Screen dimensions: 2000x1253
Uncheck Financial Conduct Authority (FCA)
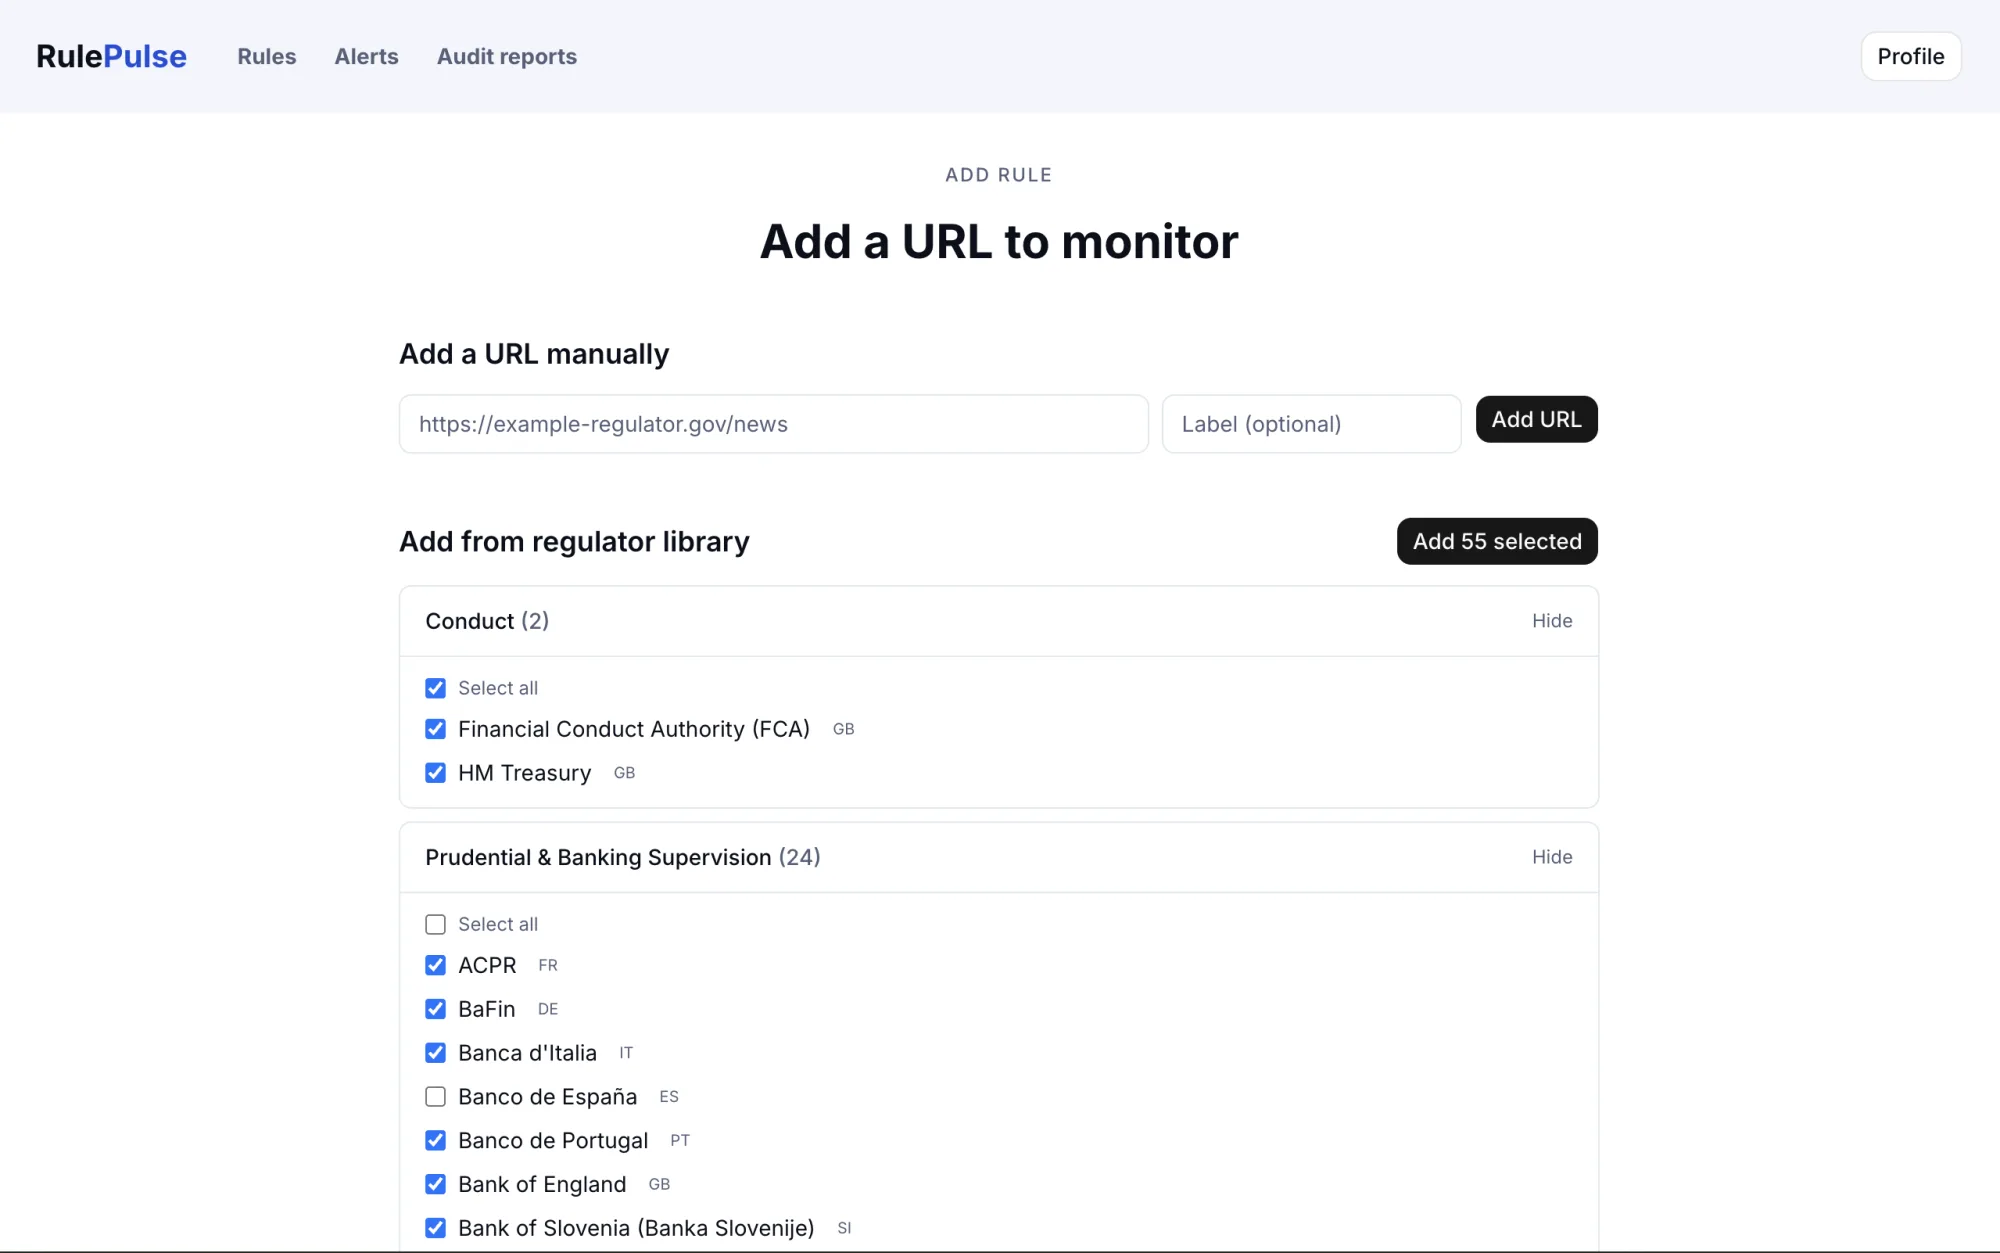click(435, 729)
